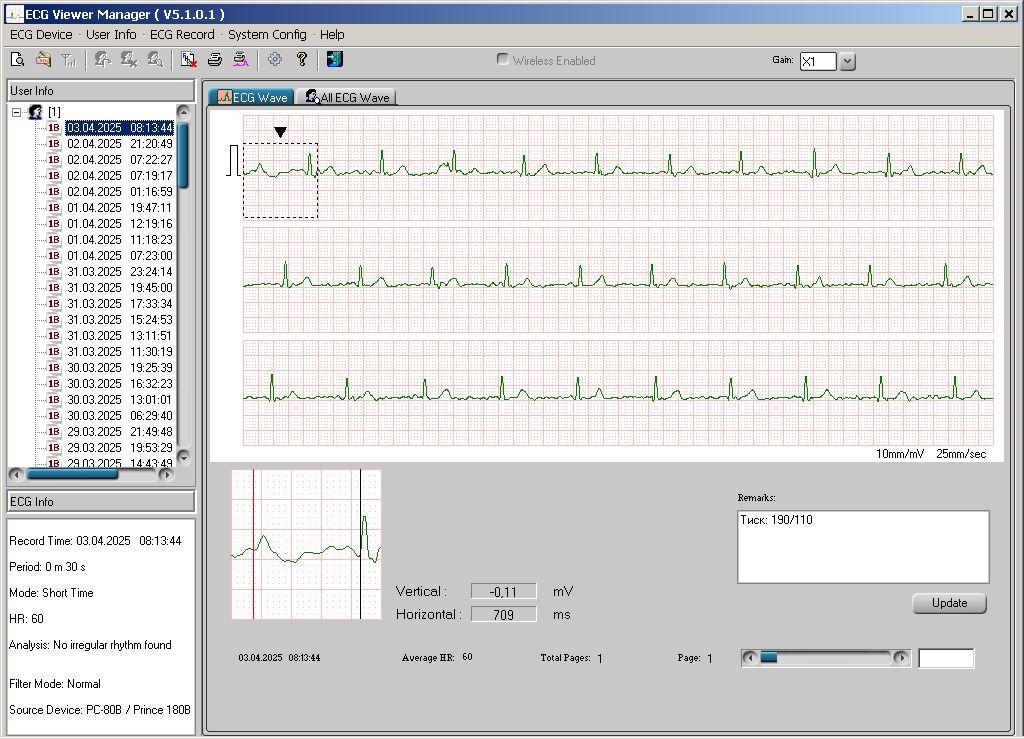This screenshot has height=739, width=1024.
Task: Click the Remarks text box
Action: [863, 547]
